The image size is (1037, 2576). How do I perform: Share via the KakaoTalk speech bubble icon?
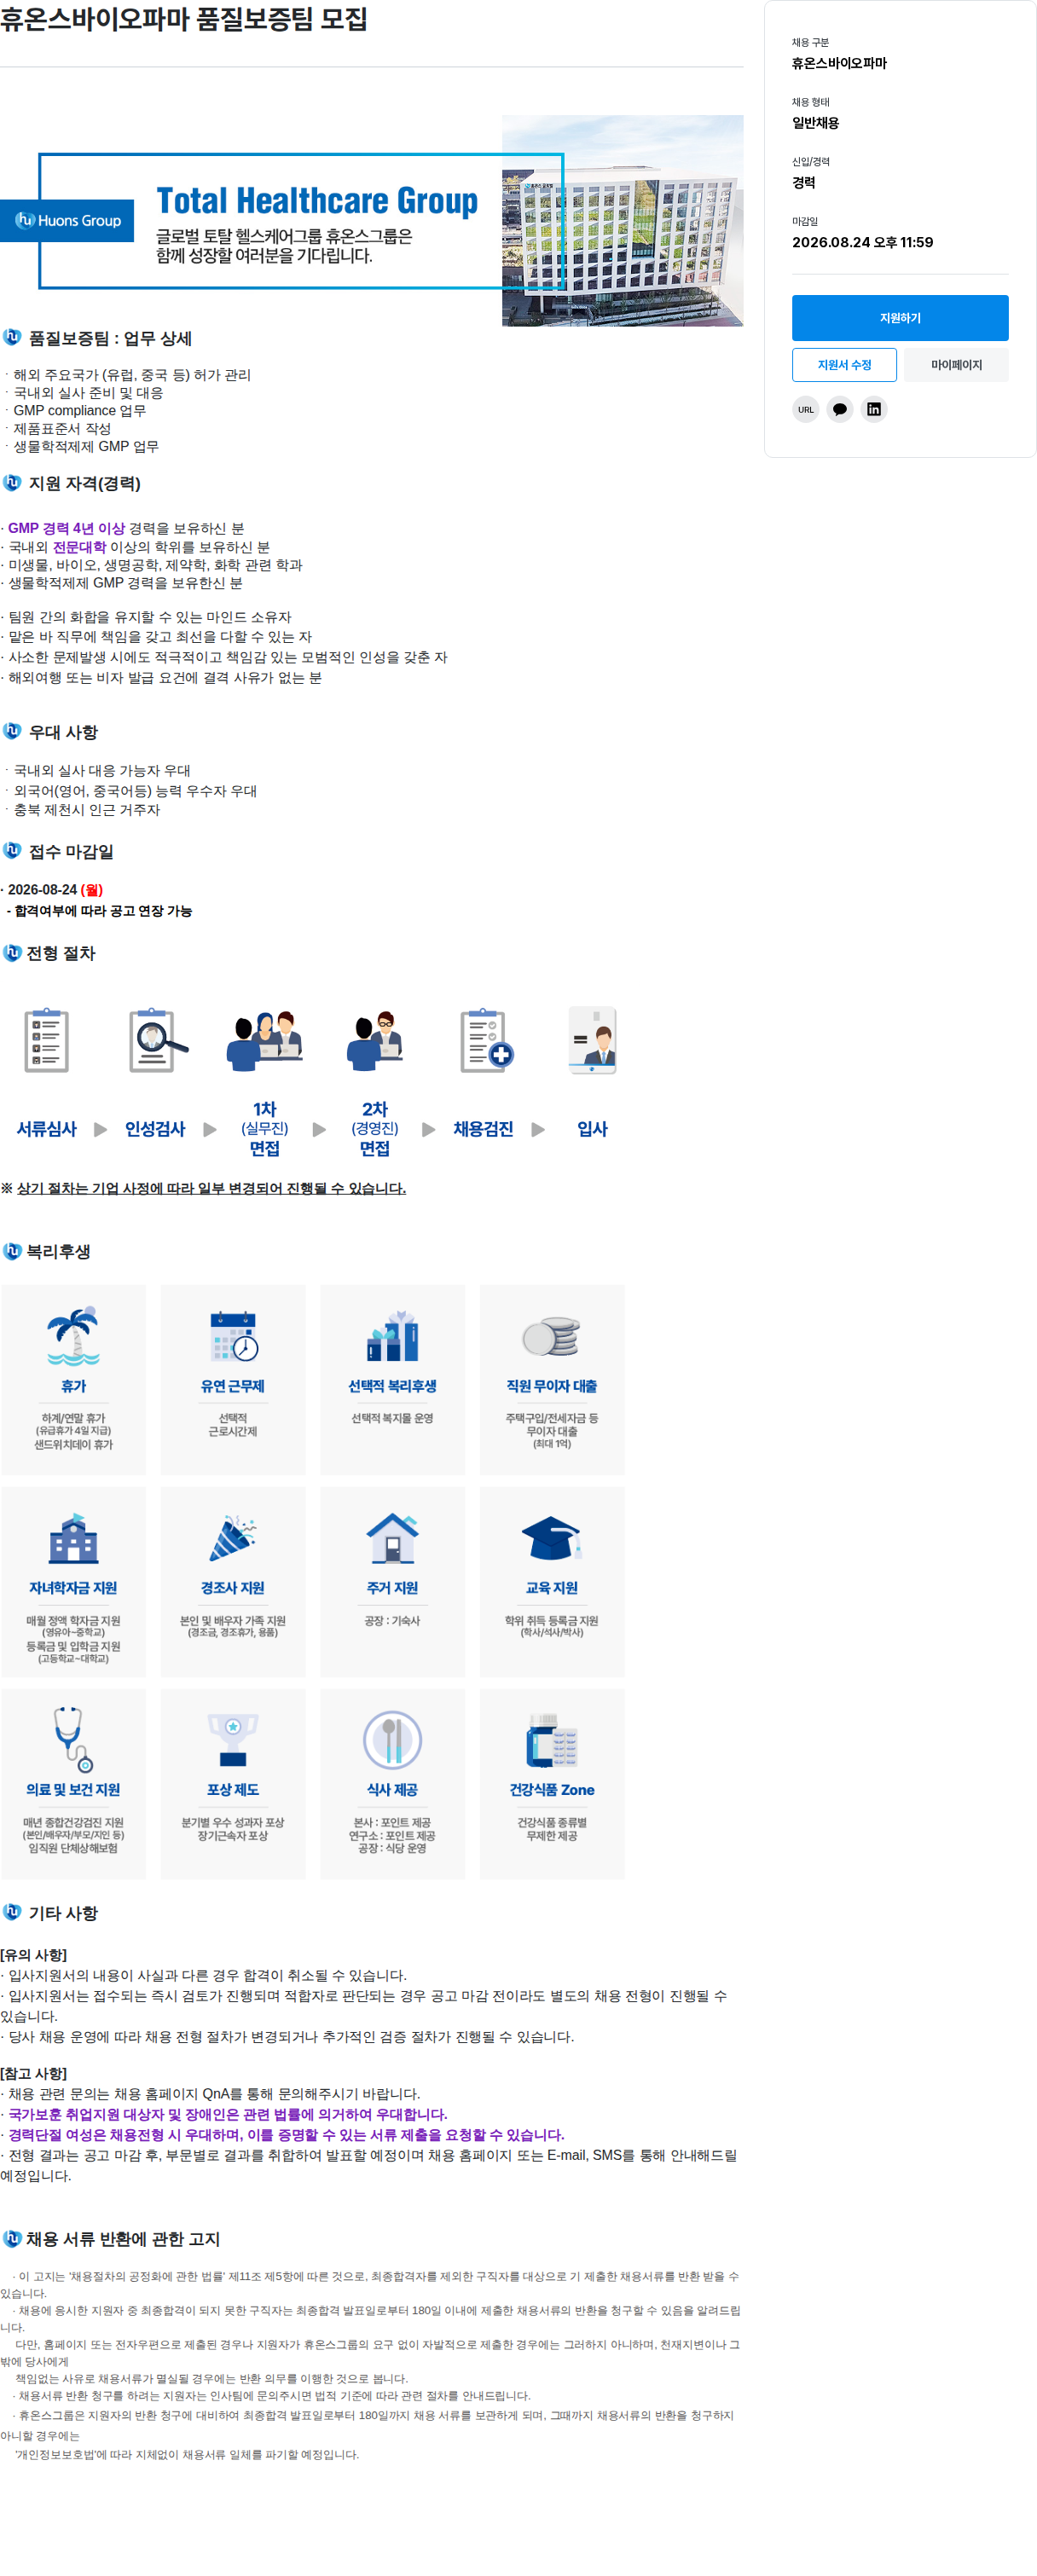[x=840, y=409]
